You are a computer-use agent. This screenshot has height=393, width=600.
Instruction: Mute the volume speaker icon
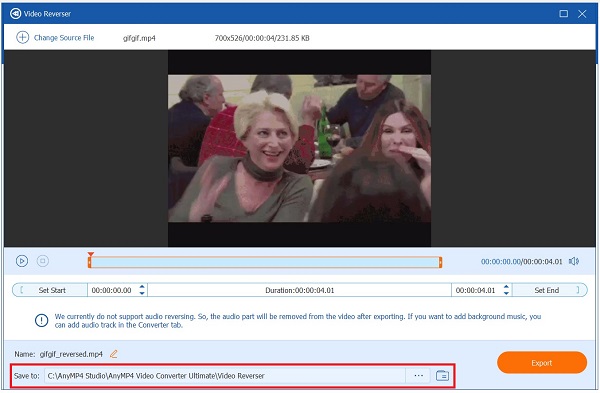point(574,261)
